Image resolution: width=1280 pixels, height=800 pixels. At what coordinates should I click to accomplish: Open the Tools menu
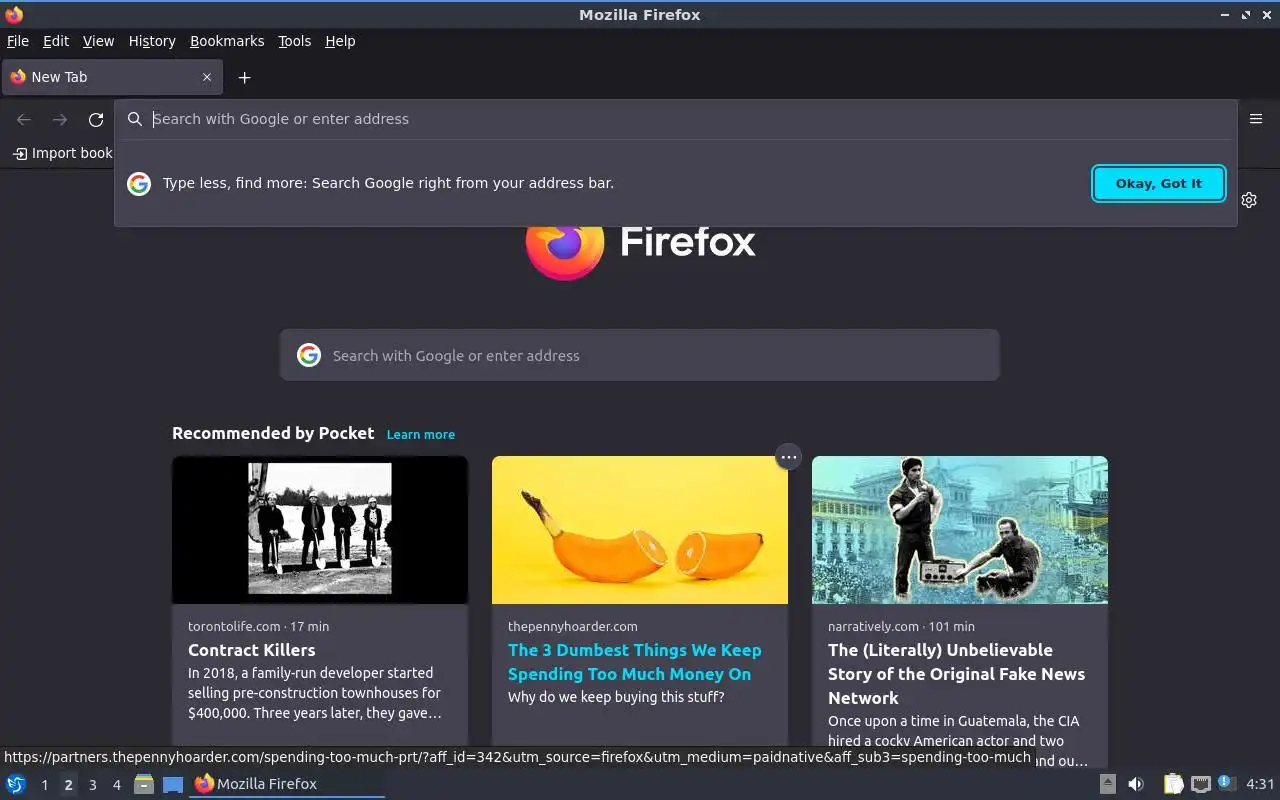pyautogui.click(x=294, y=41)
